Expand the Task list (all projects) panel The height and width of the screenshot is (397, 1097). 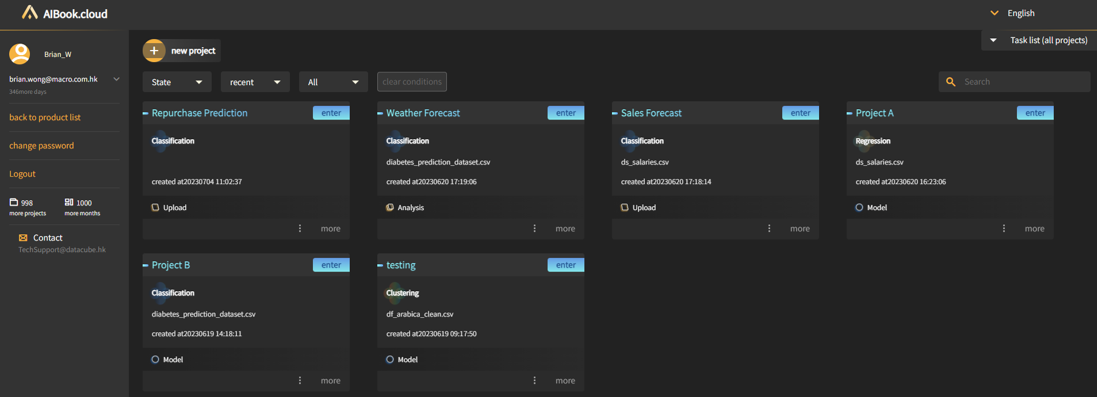(1038, 41)
